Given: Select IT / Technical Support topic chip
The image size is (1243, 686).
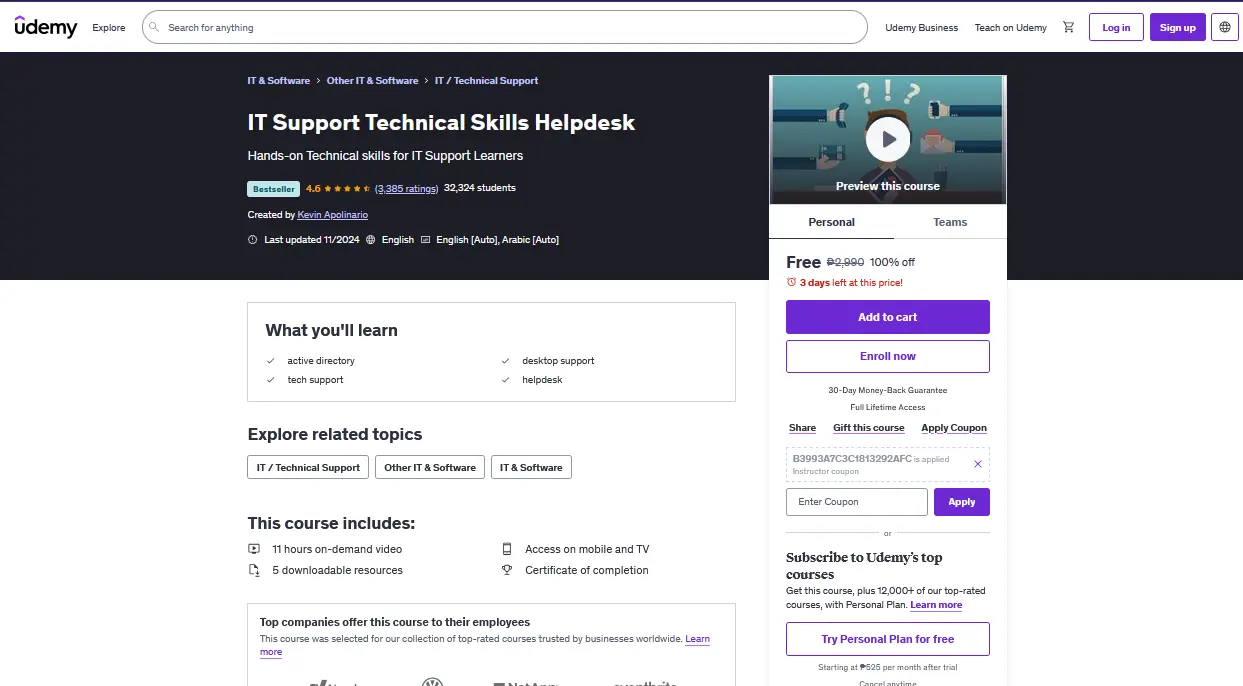Looking at the screenshot, I should click(308, 467).
